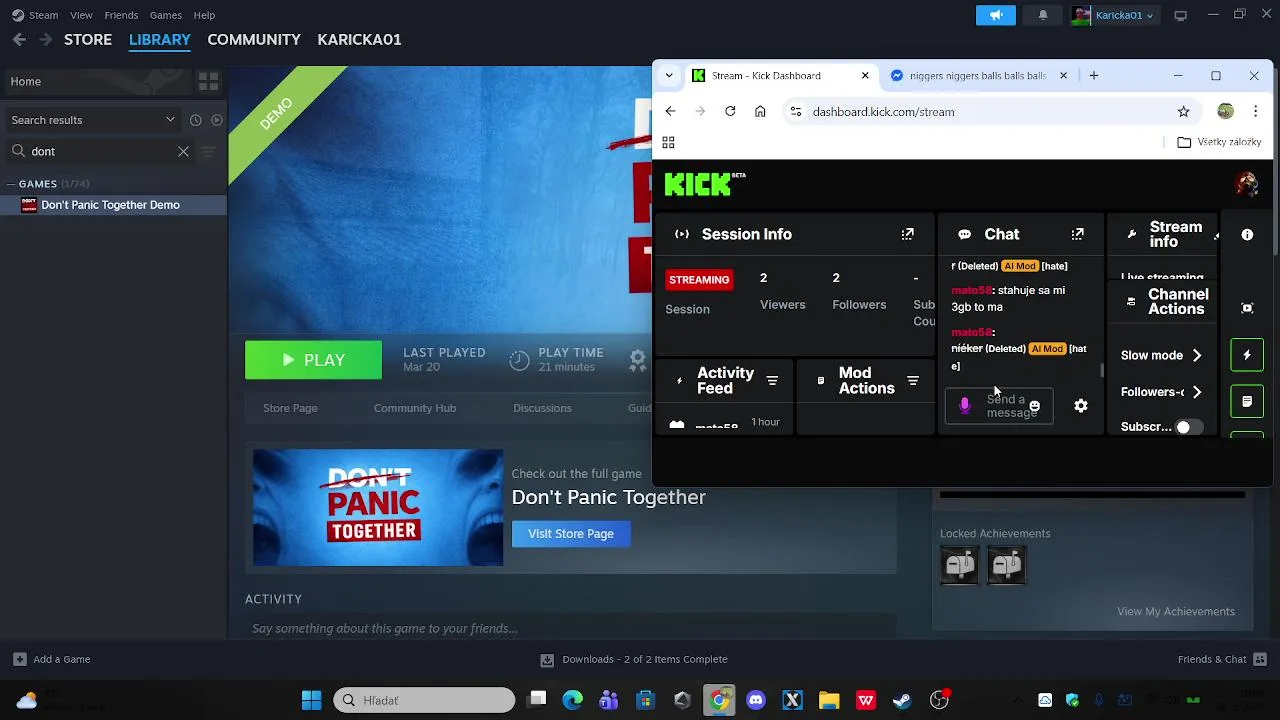
Task: Open the Community Hub tab
Action: click(415, 408)
